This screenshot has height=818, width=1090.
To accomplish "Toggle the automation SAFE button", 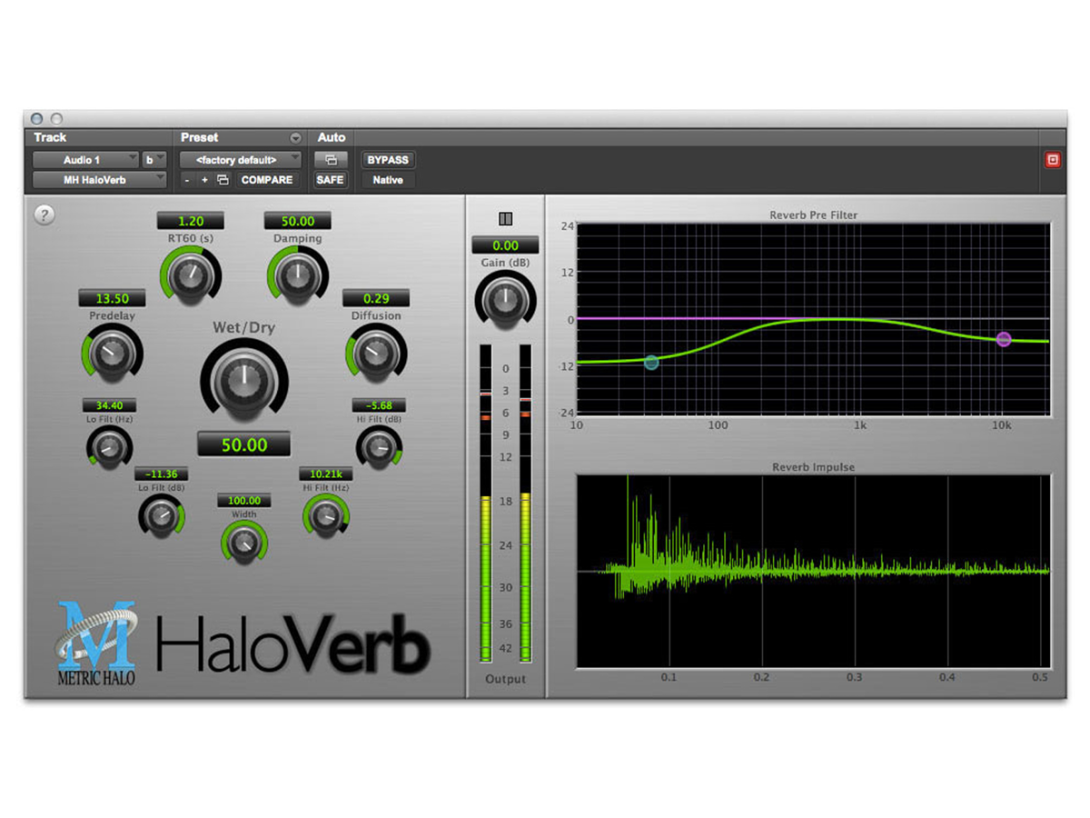I will [330, 180].
